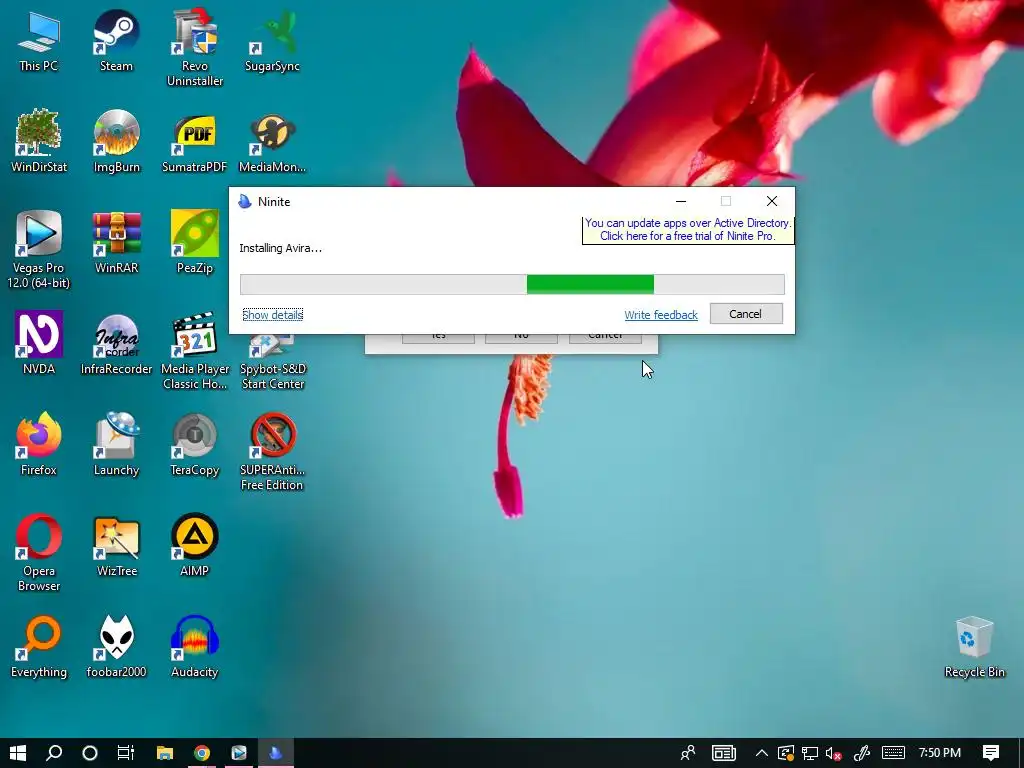The image size is (1024, 768).
Task: Click the PeaZip desktop shortcut
Action: 195,242
